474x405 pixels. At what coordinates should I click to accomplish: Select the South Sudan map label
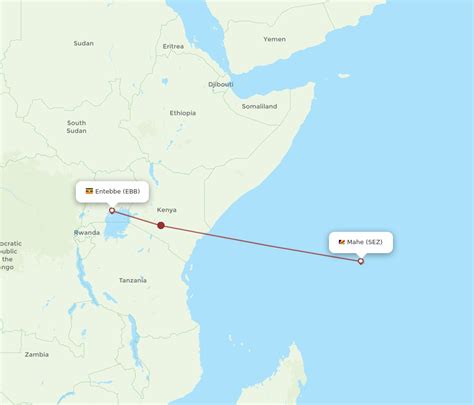coord(76,127)
